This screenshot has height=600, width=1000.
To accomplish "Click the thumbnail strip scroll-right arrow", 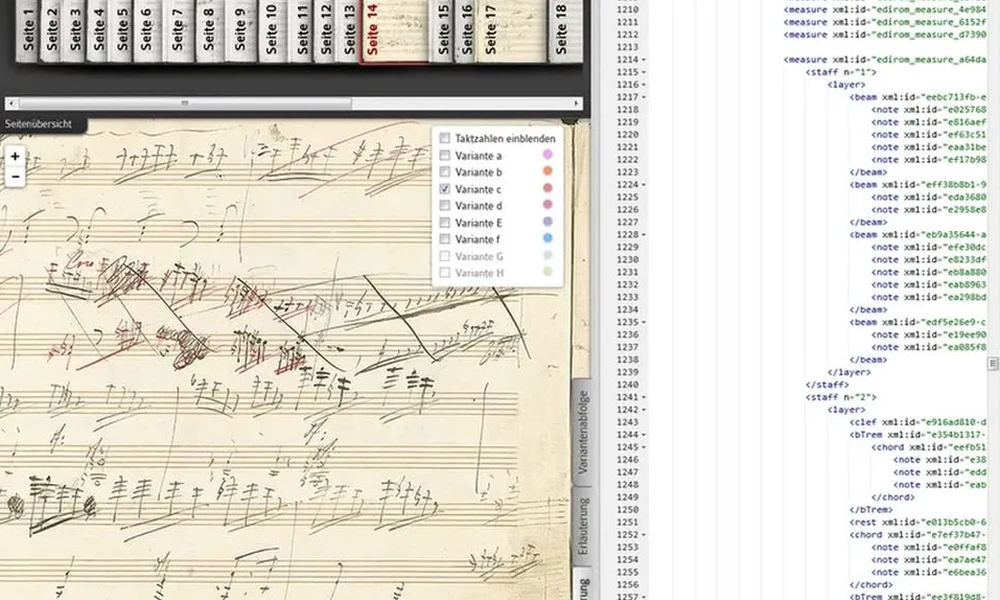I will coord(577,103).
